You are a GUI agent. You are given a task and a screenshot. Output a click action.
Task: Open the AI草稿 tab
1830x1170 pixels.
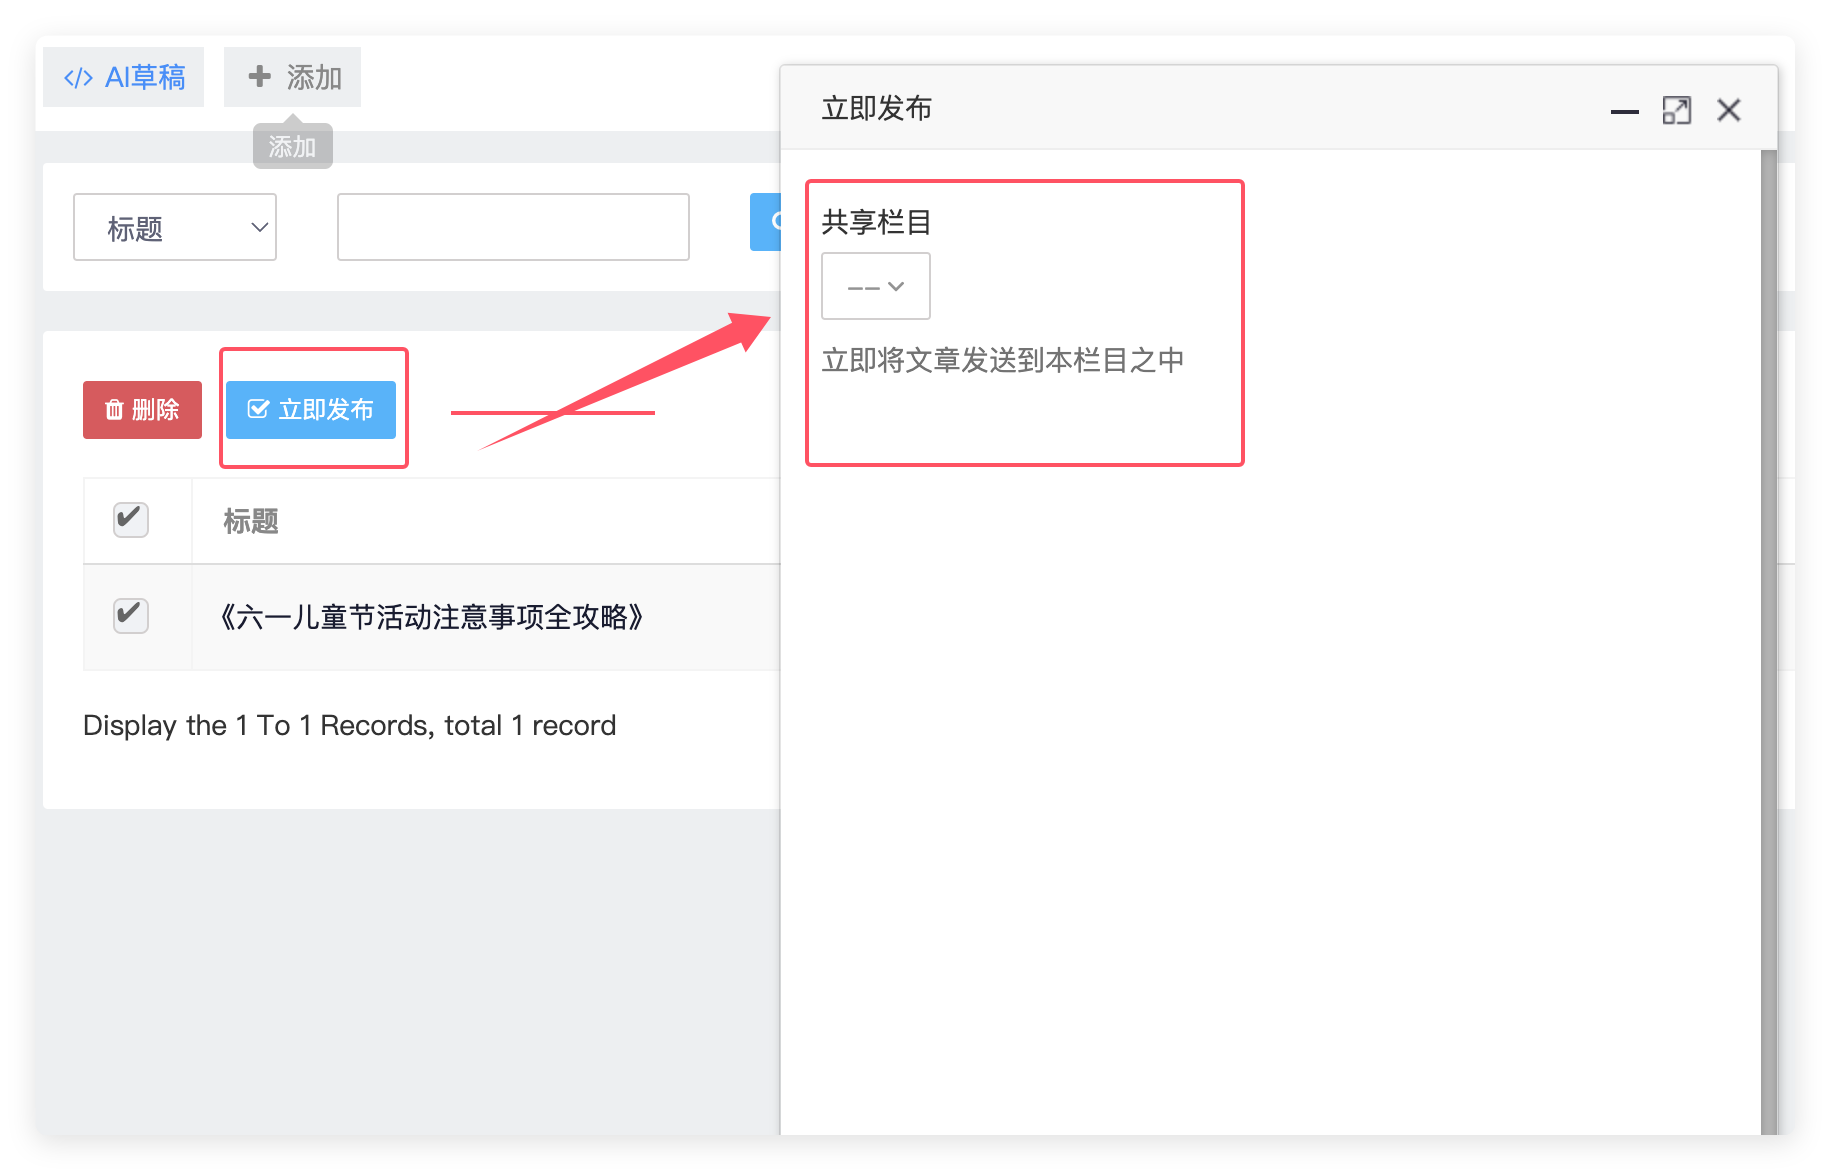[123, 77]
